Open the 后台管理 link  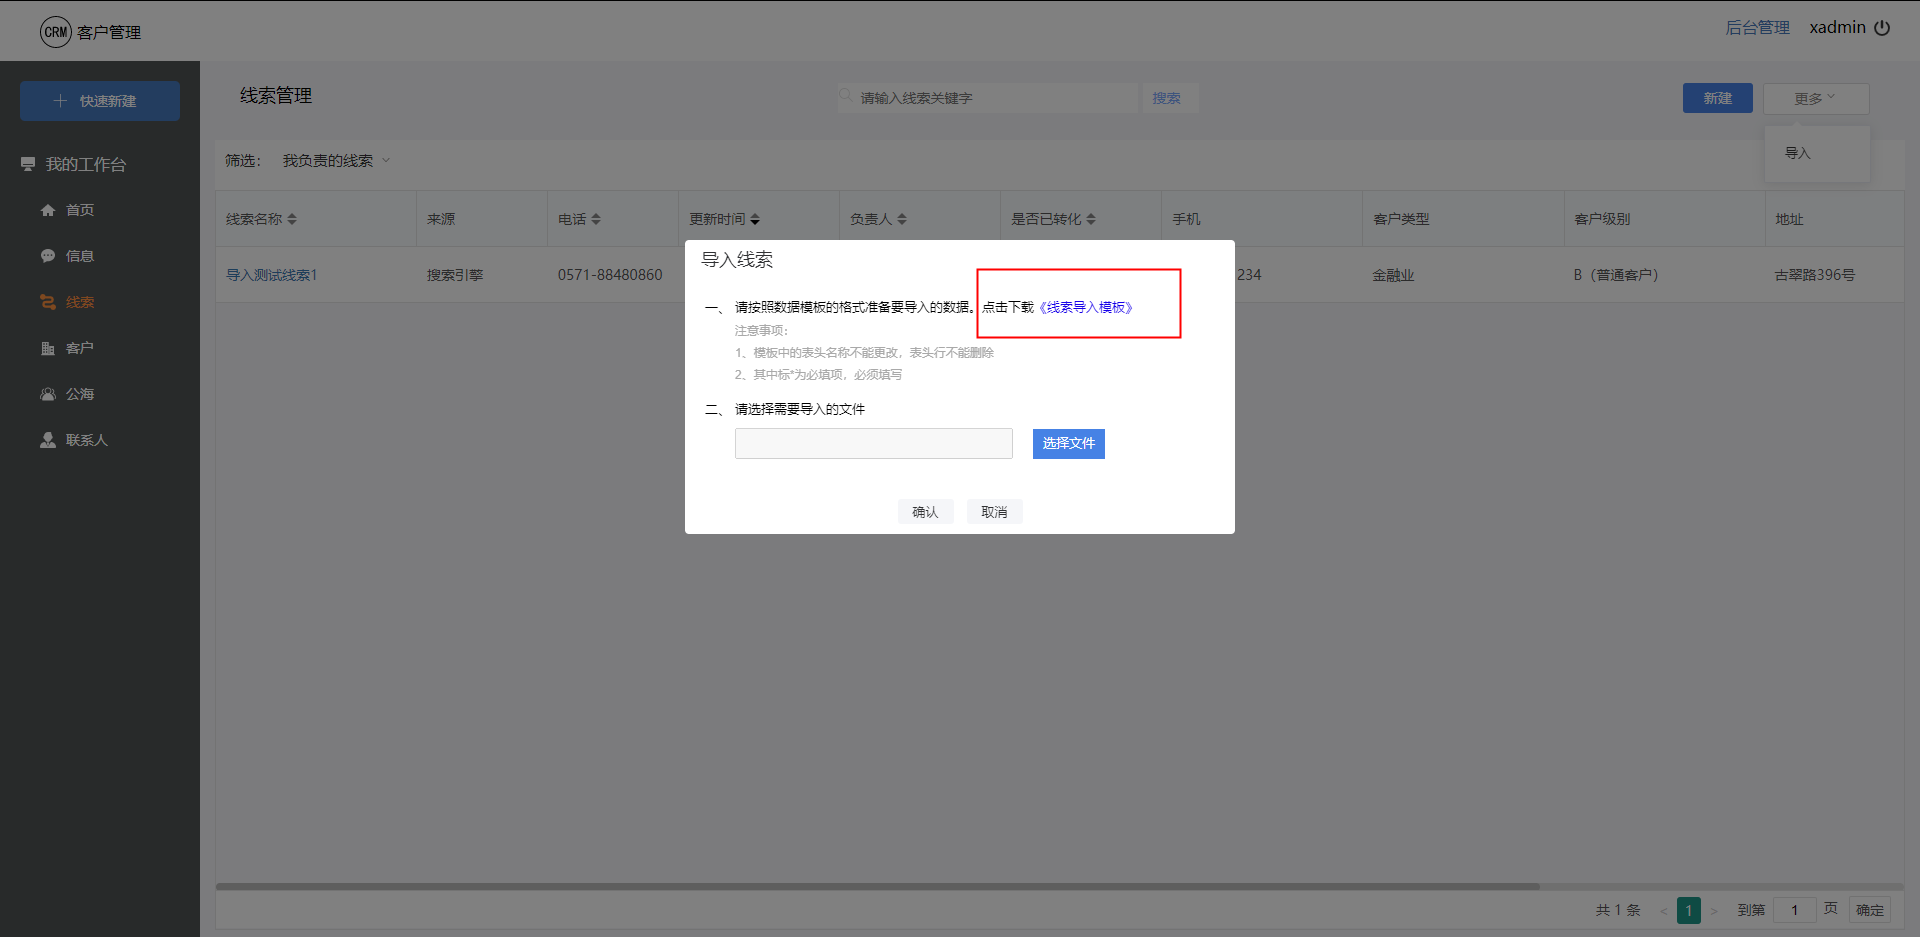point(1758,28)
